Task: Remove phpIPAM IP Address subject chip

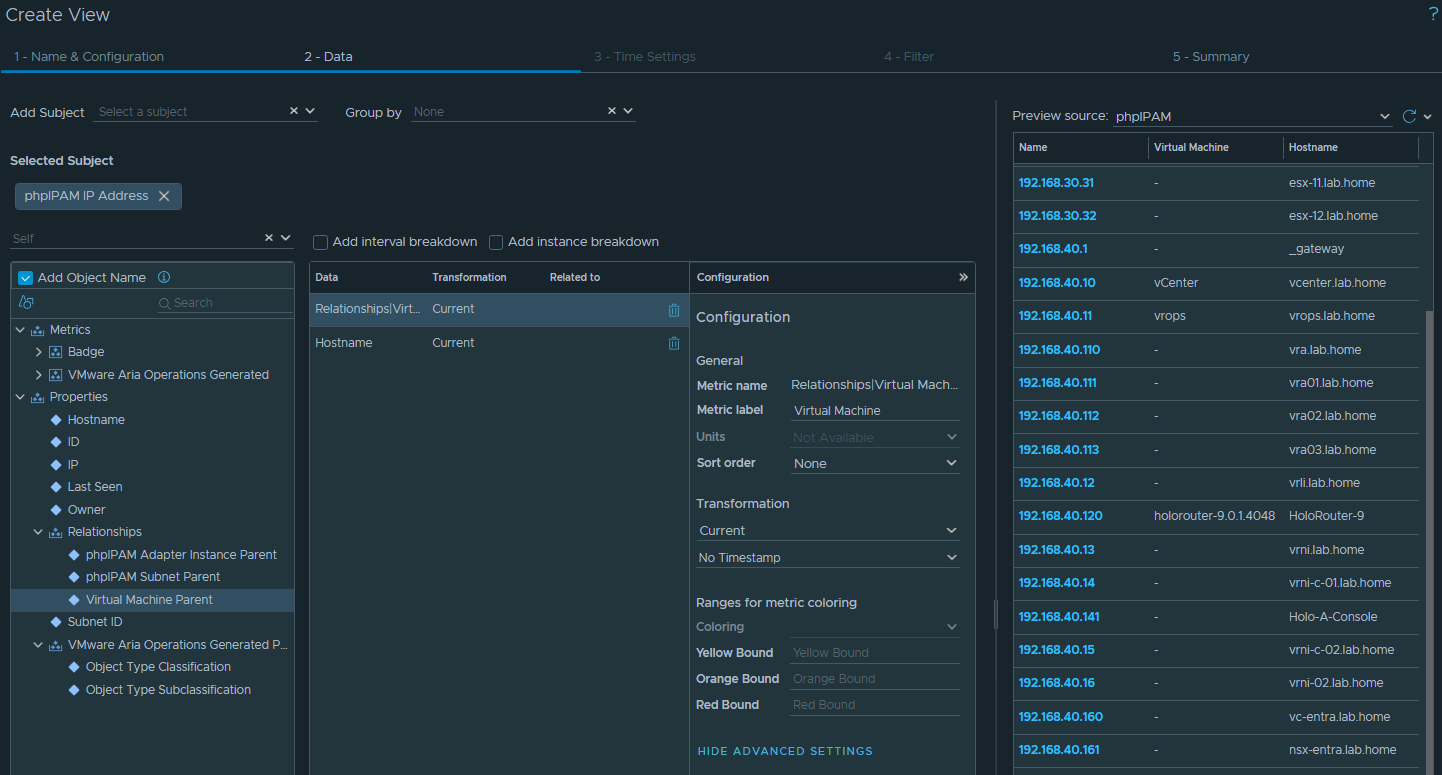Action: 164,196
